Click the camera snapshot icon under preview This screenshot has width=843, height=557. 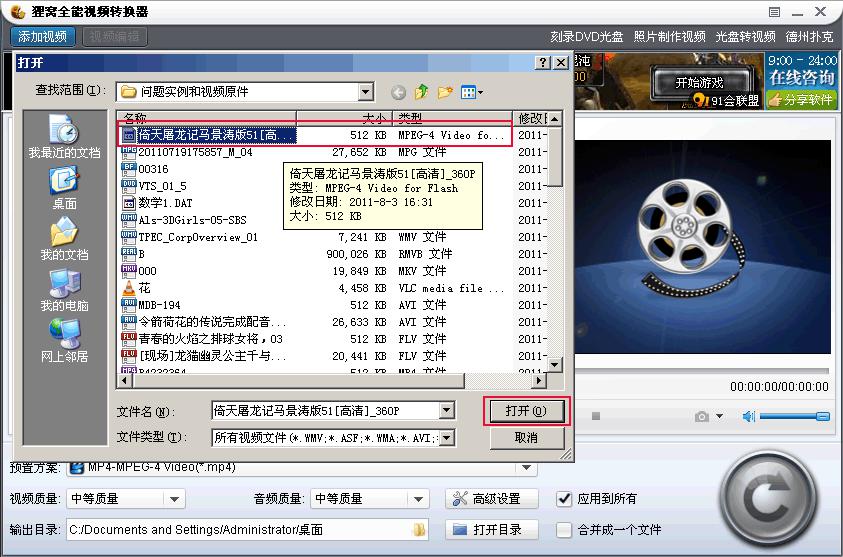(702, 416)
